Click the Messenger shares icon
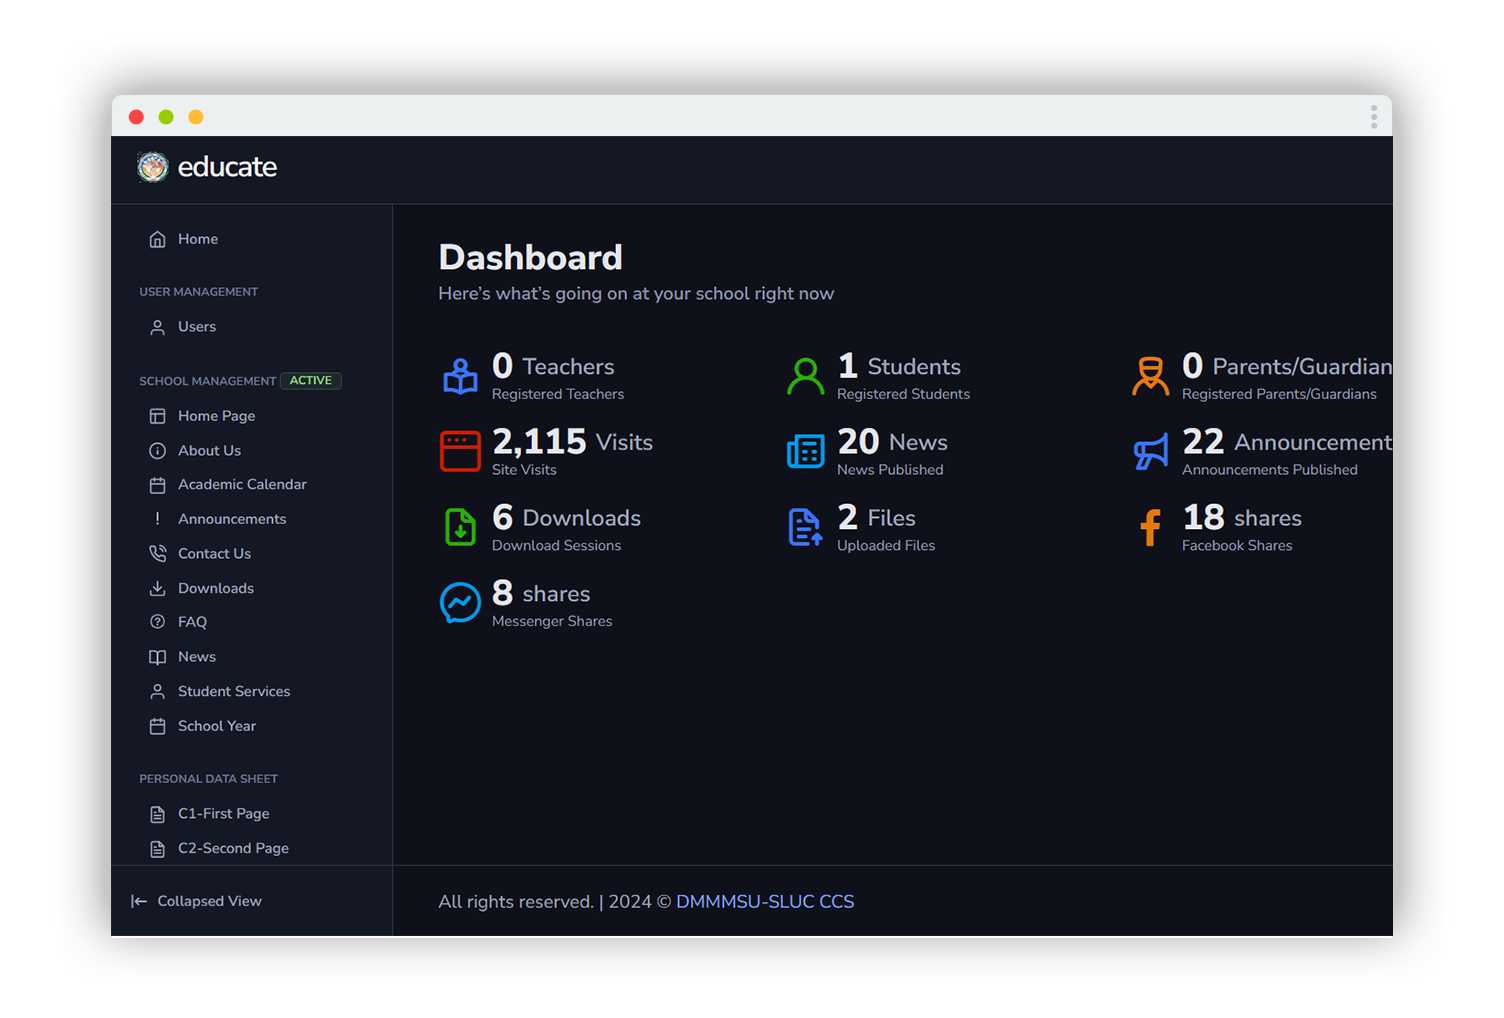The height and width of the screenshot is (1018, 1504). pyautogui.click(x=460, y=603)
